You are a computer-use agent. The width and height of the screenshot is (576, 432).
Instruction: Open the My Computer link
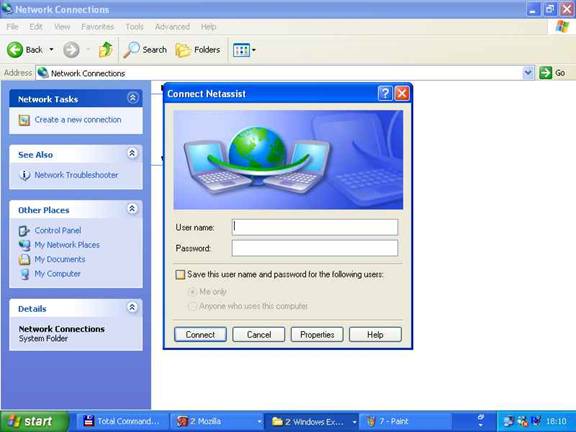pos(57,274)
